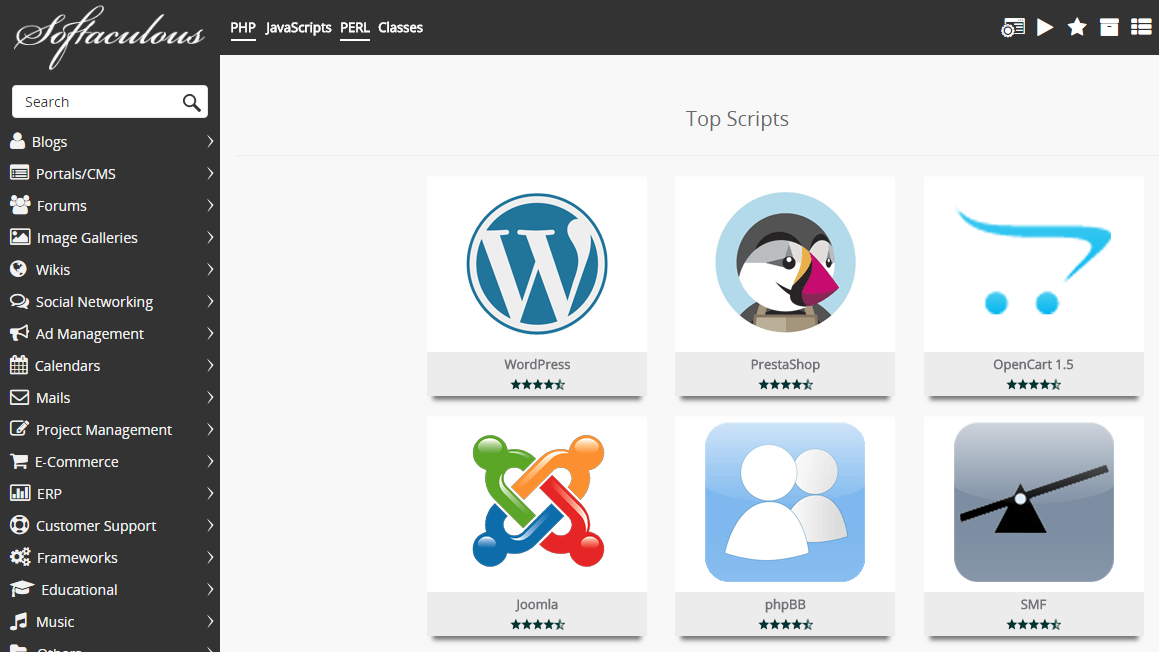
Task: Expand the Social Networking chevron
Action: pyautogui.click(x=210, y=302)
